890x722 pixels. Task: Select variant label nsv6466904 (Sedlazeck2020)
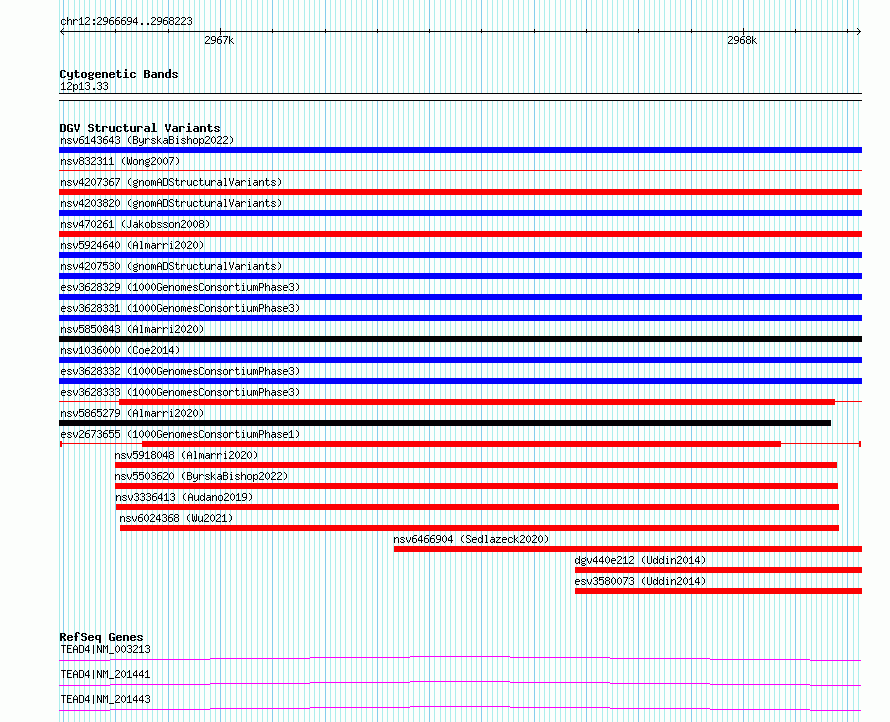coord(471,539)
